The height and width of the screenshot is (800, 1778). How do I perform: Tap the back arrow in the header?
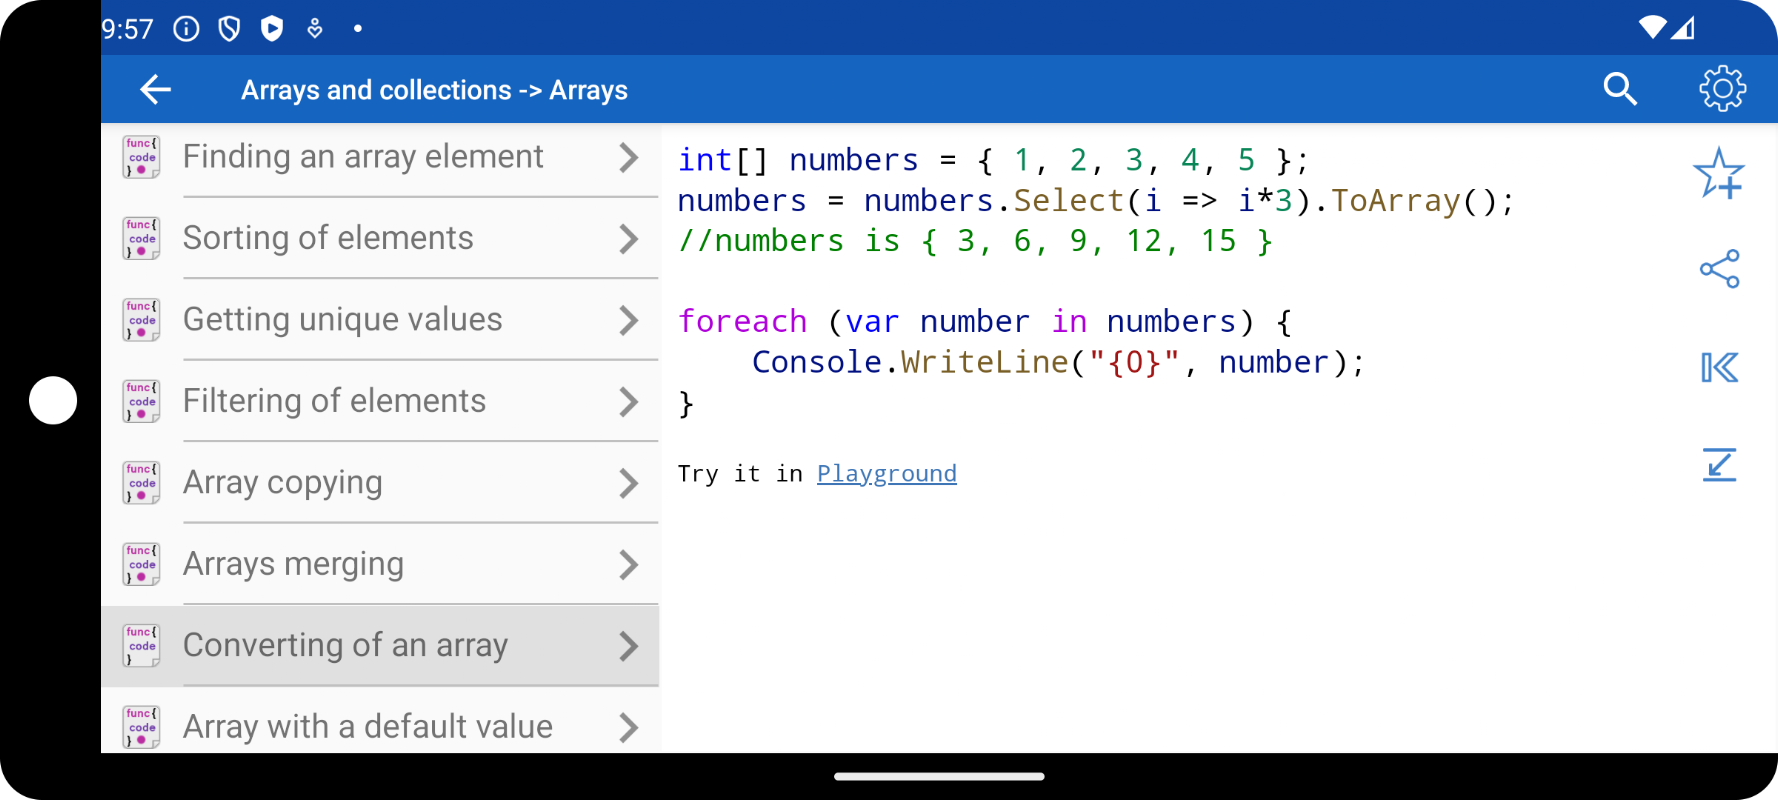155,90
